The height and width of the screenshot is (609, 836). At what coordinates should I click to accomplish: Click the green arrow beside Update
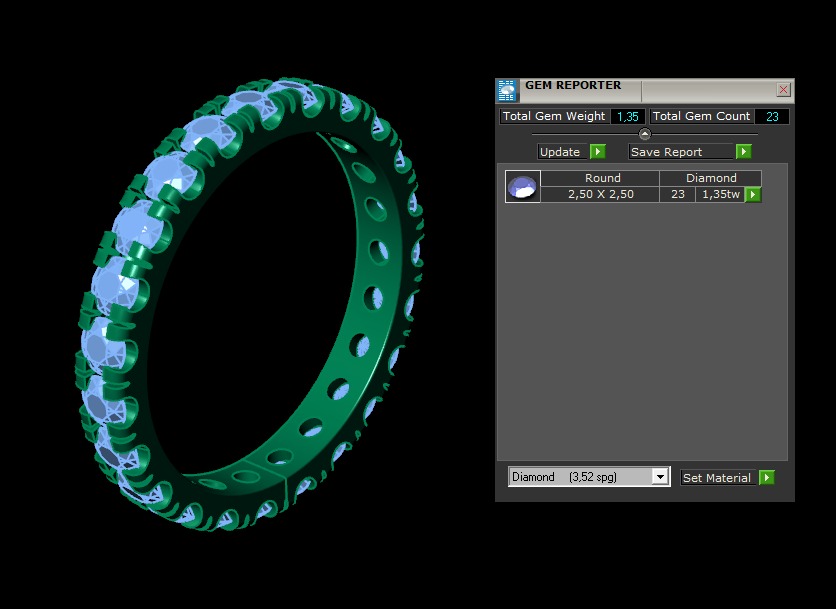(x=598, y=152)
